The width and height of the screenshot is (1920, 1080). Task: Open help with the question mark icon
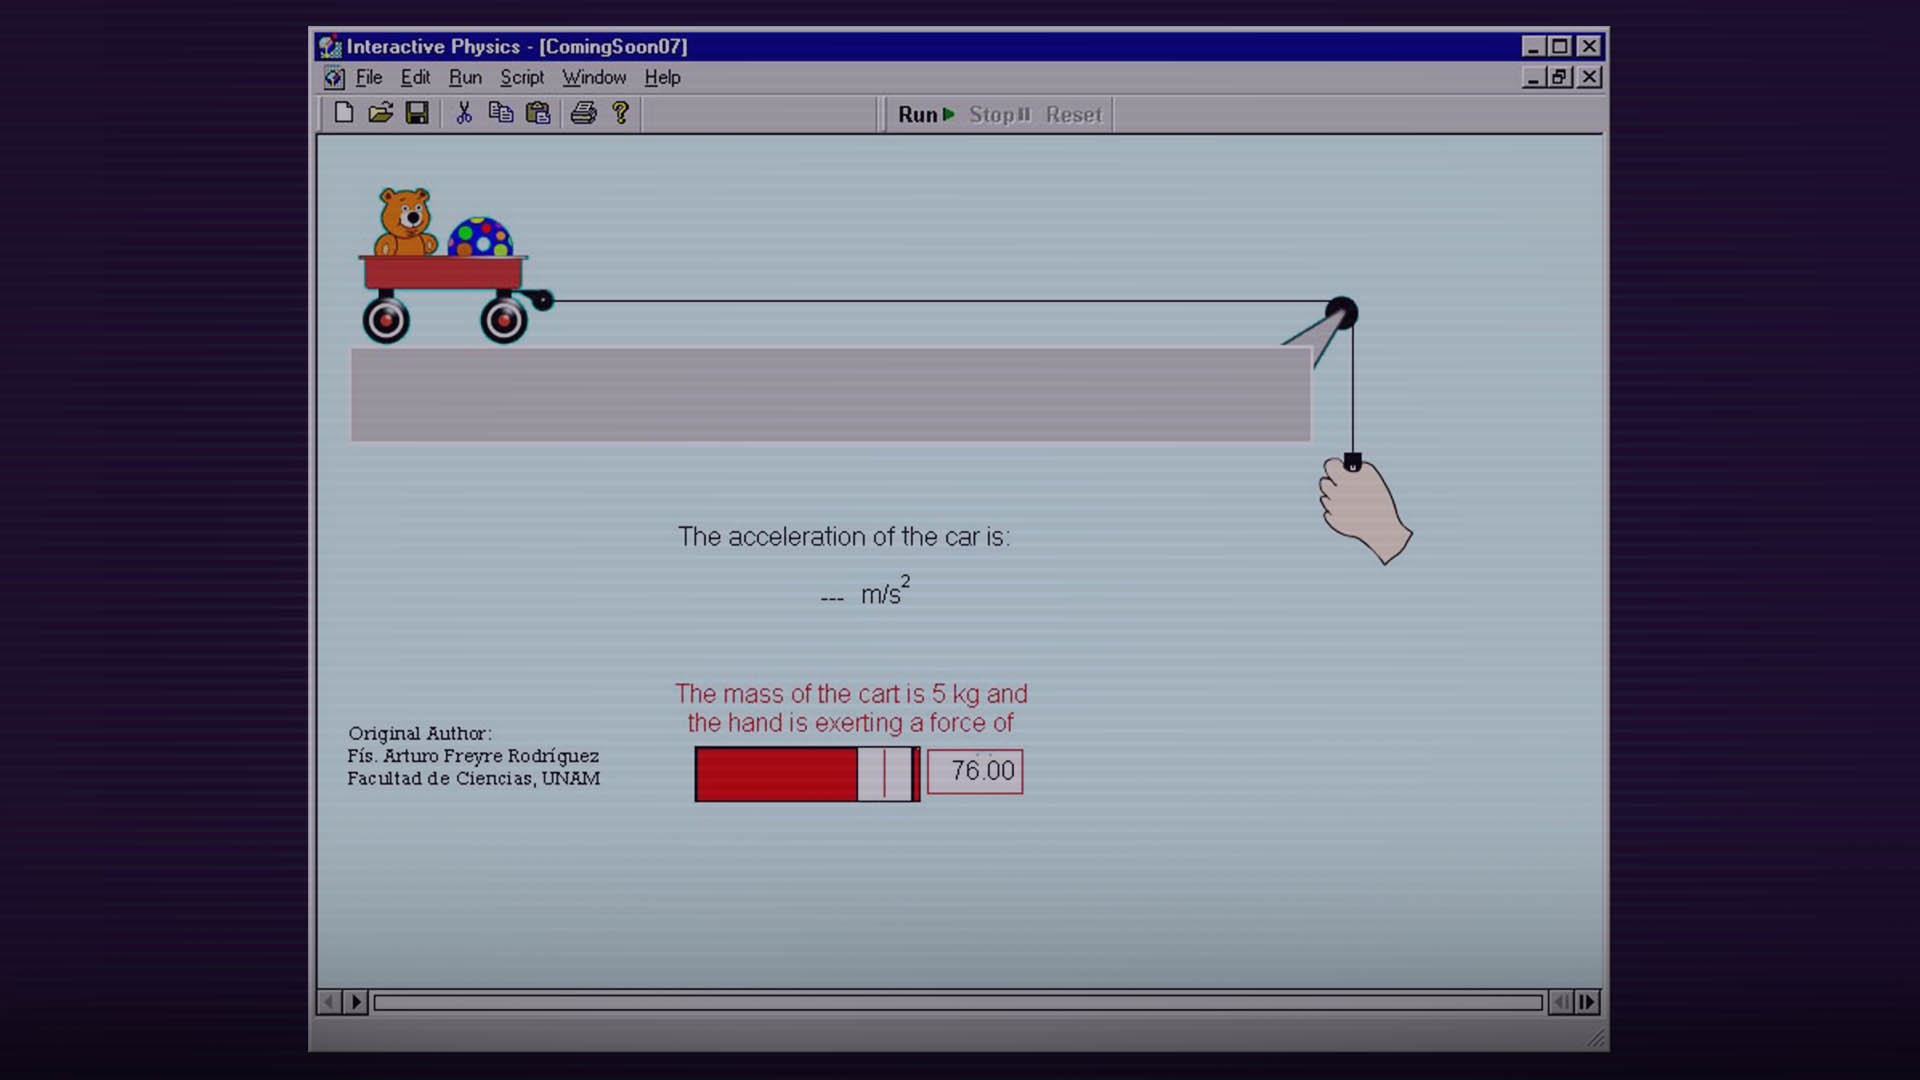pos(620,113)
